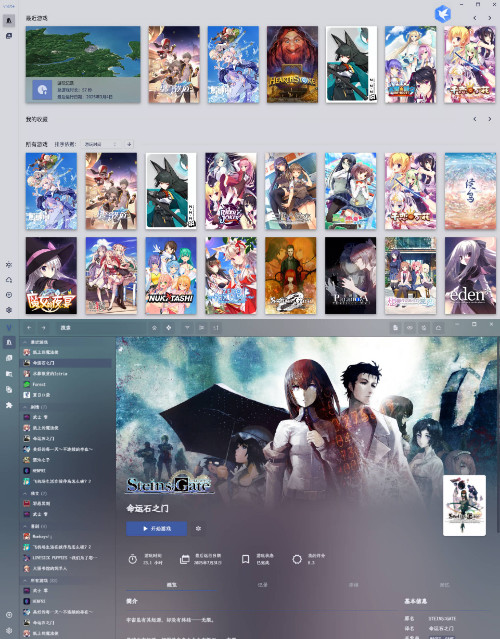Screen dimensions: 500x639
Task: Go forward in lower window navigation
Action: point(43,328)
